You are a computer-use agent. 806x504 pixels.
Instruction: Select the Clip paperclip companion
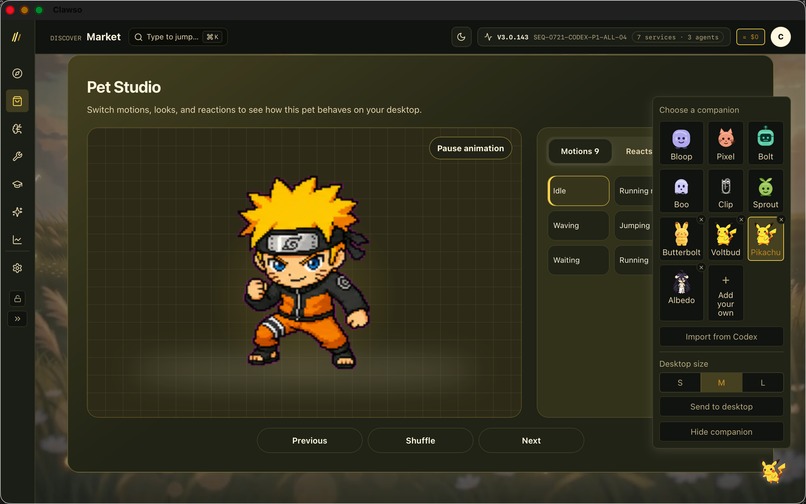[725, 191]
